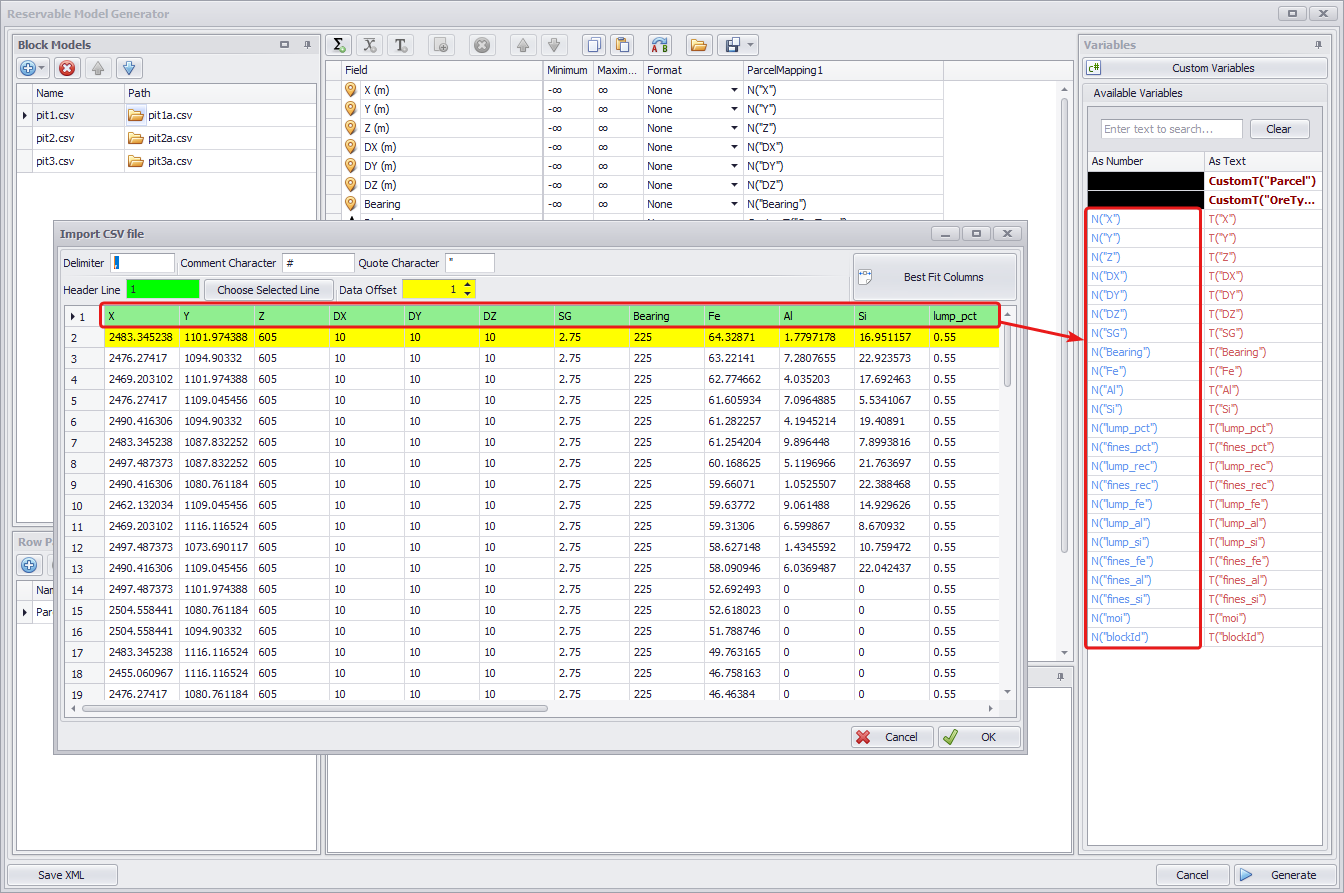Viewport: 1344px width, 893px height.
Task: Increase the Data Offset spinner value
Action: pos(468,285)
